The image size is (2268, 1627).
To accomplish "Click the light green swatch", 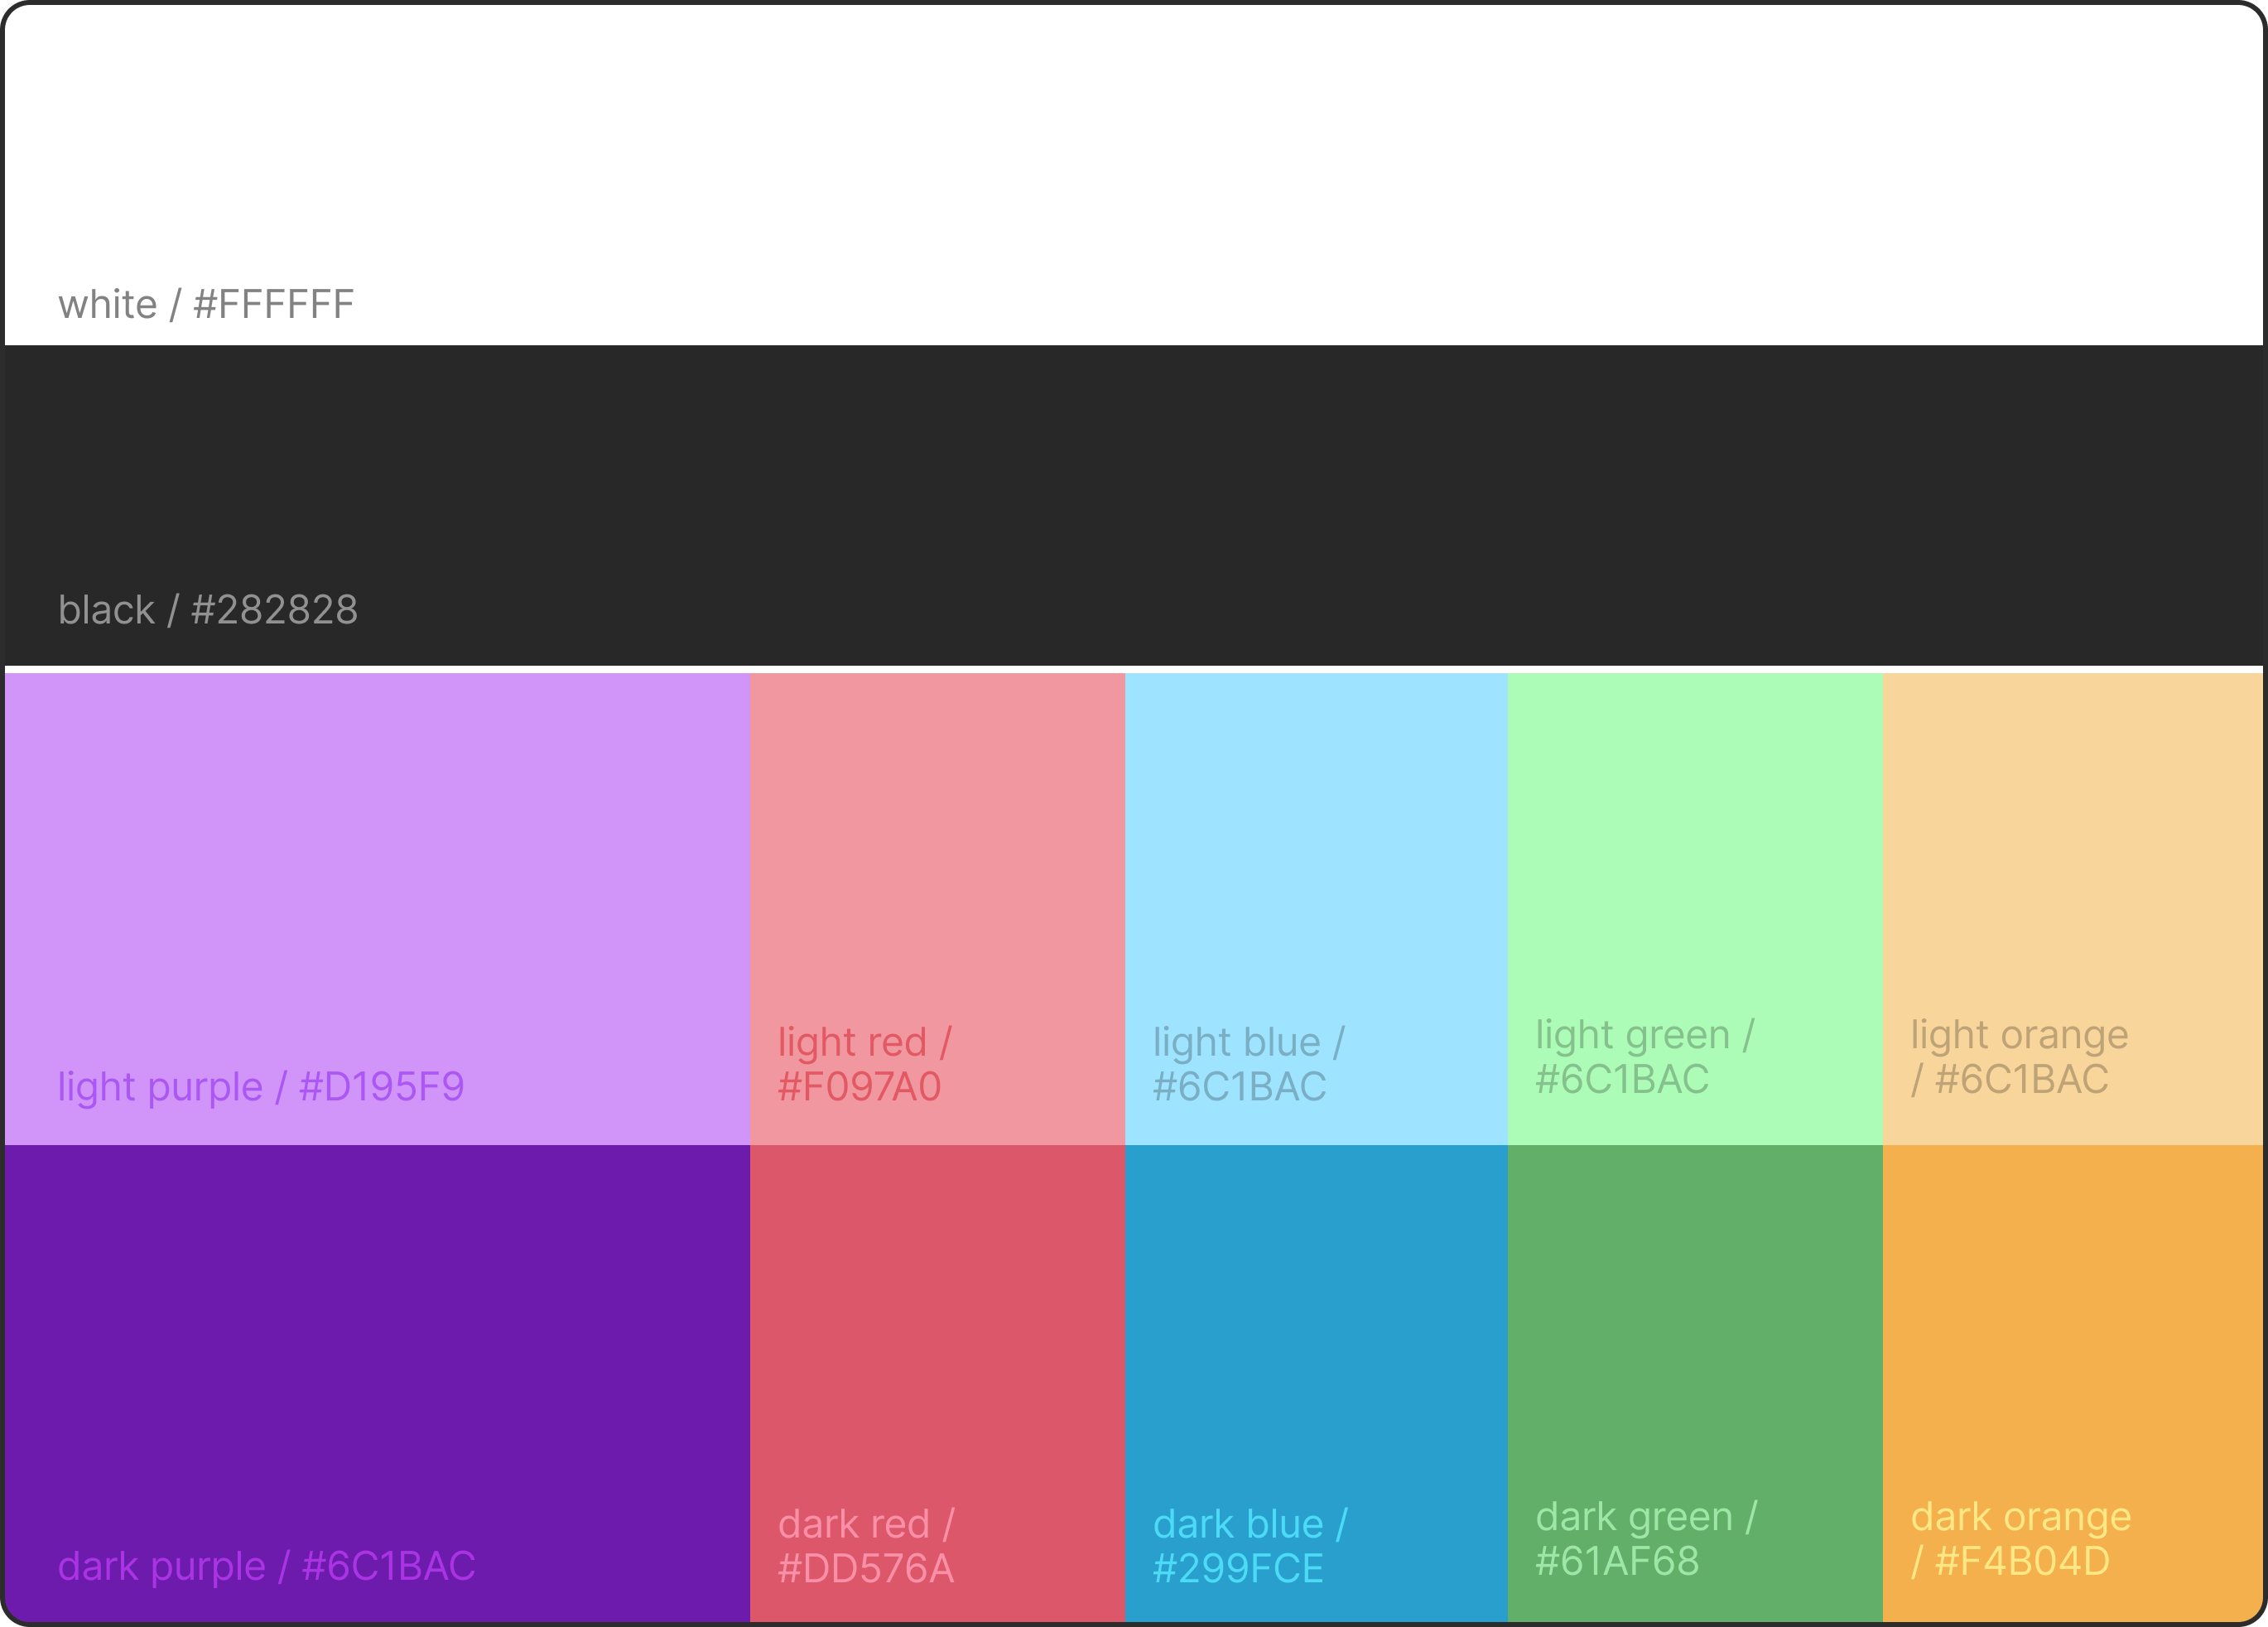I will coord(1696,909).
